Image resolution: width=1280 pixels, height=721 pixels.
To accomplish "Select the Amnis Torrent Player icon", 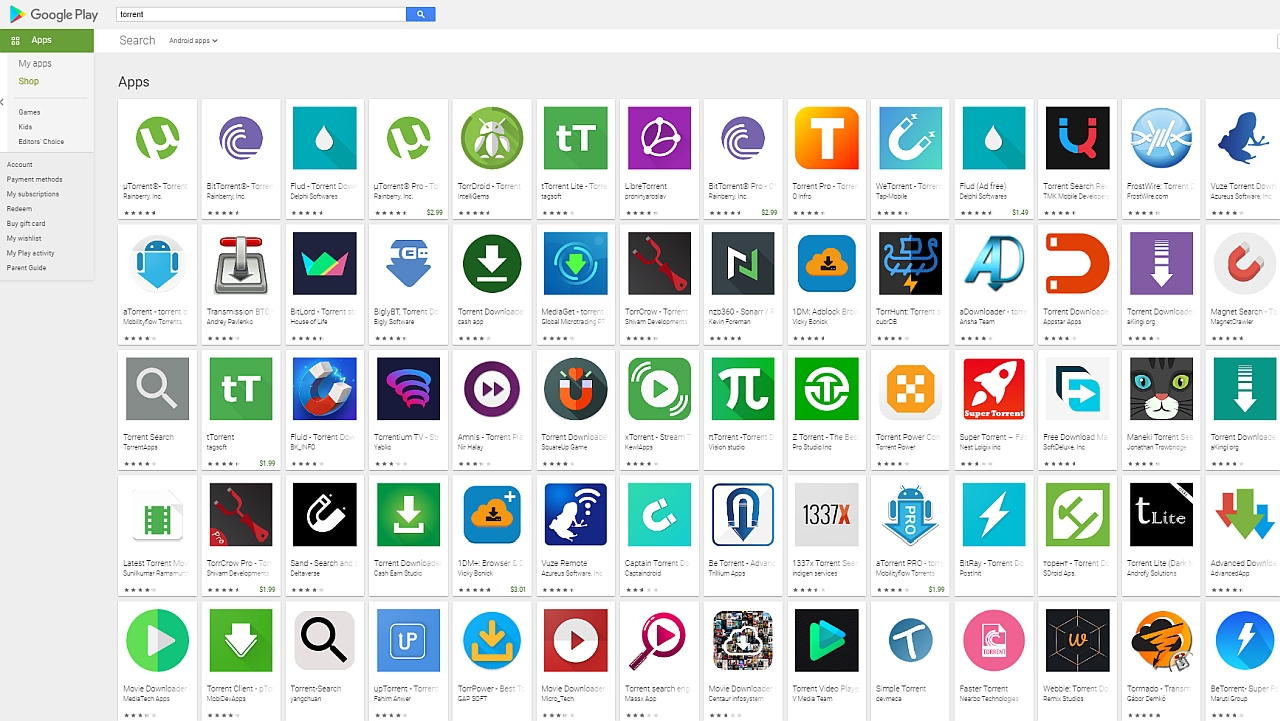I will 492,389.
